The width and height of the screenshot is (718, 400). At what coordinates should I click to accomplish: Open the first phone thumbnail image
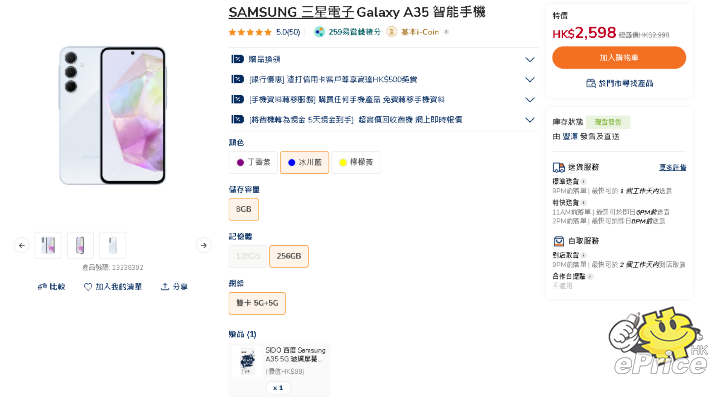coord(48,245)
